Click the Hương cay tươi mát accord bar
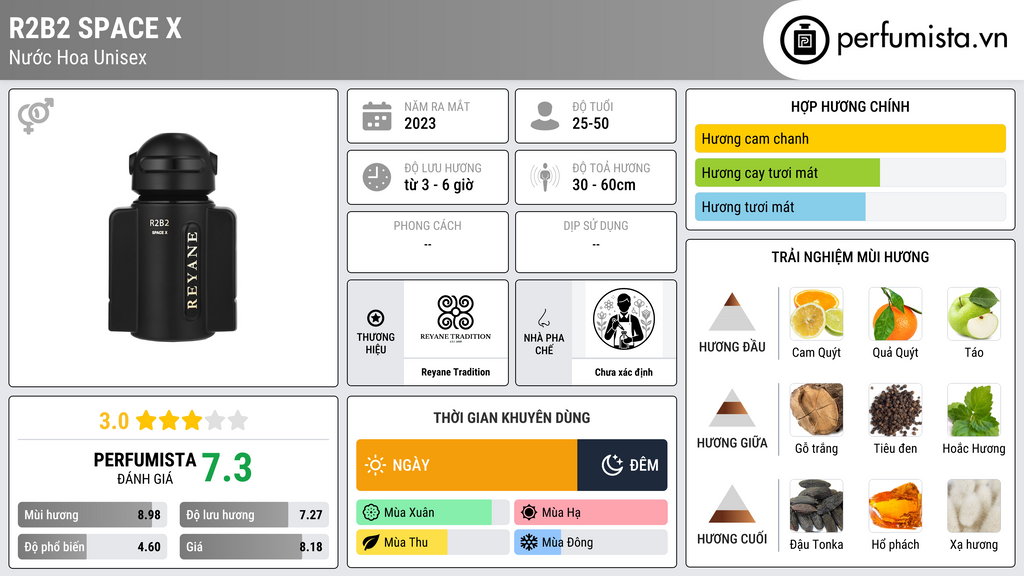Viewport: 1024px width, 576px height. pos(850,172)
